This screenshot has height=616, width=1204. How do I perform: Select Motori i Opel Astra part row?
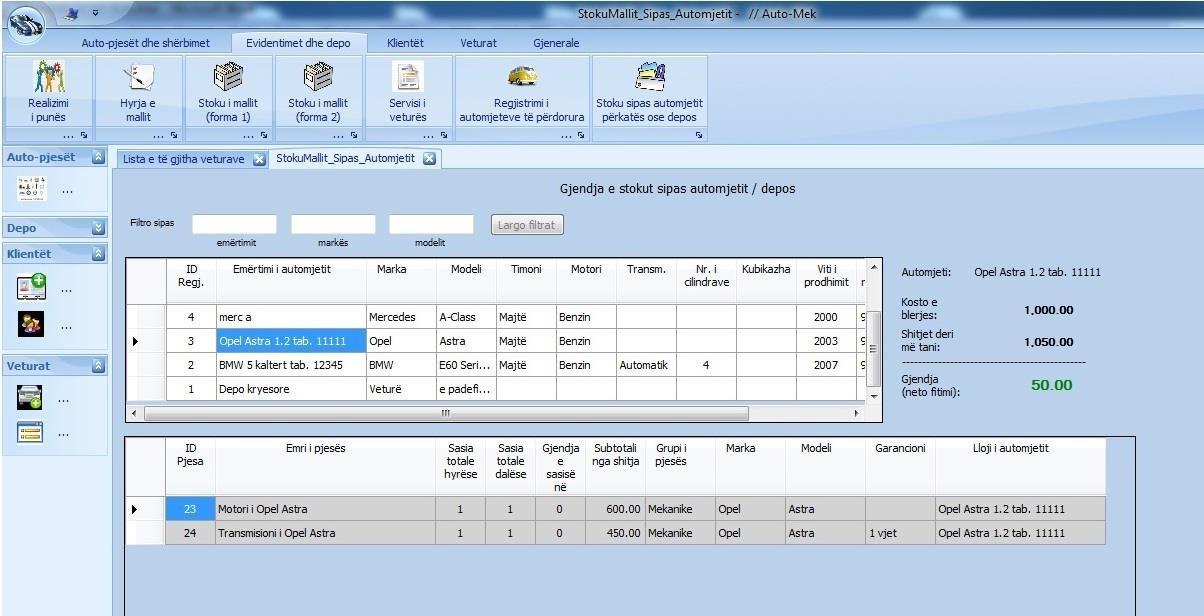tap(615, 509)
